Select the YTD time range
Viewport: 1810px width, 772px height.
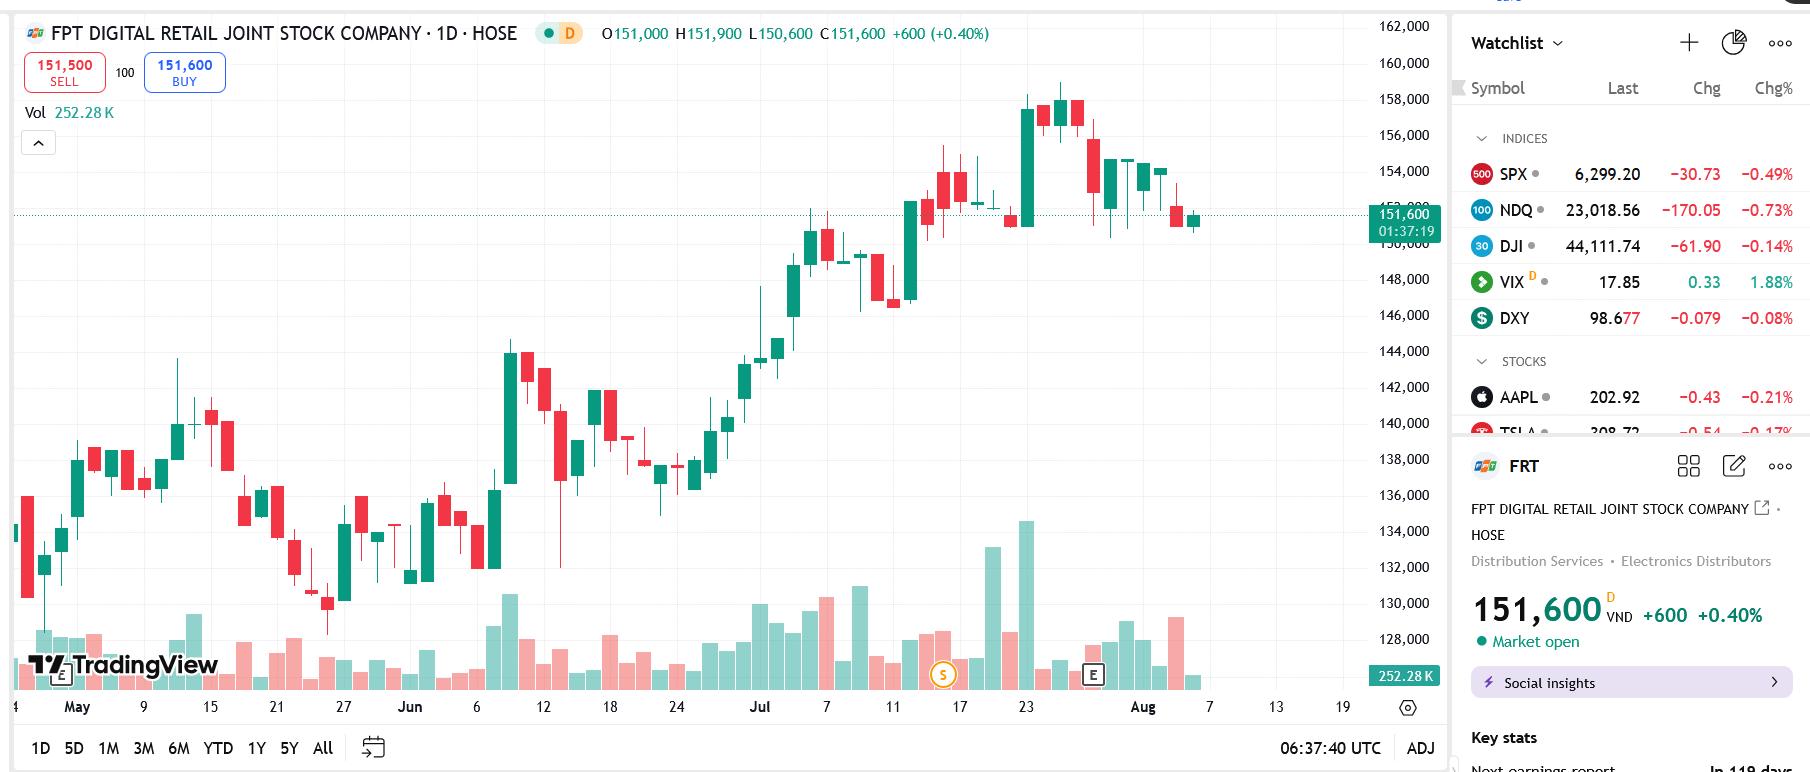pos(218,748)
